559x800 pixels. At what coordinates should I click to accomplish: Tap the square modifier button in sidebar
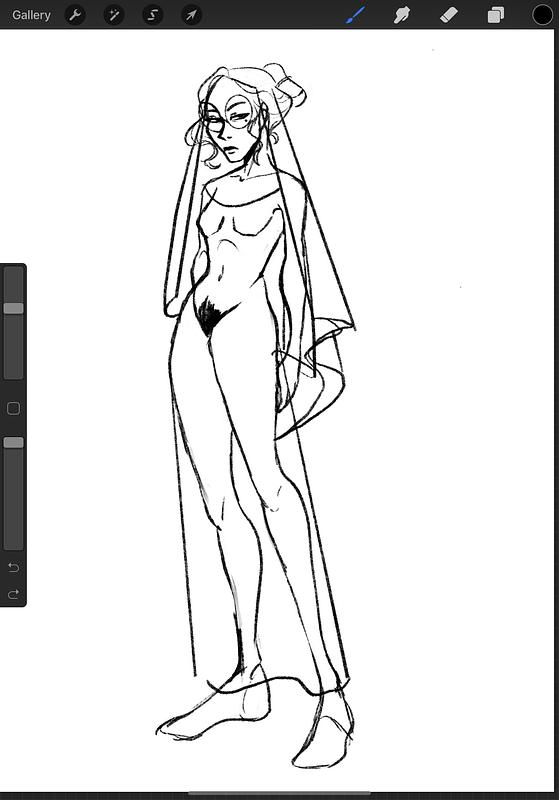click(x=14, y=408)
